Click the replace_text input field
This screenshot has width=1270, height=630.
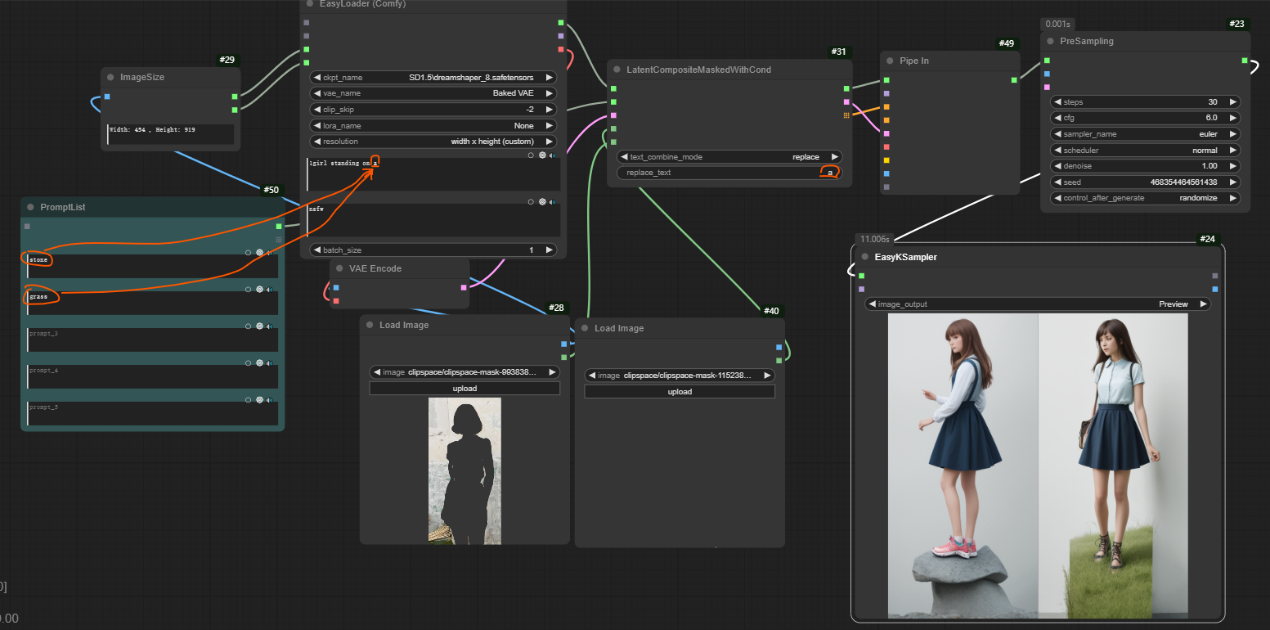(x=729, y=173)
